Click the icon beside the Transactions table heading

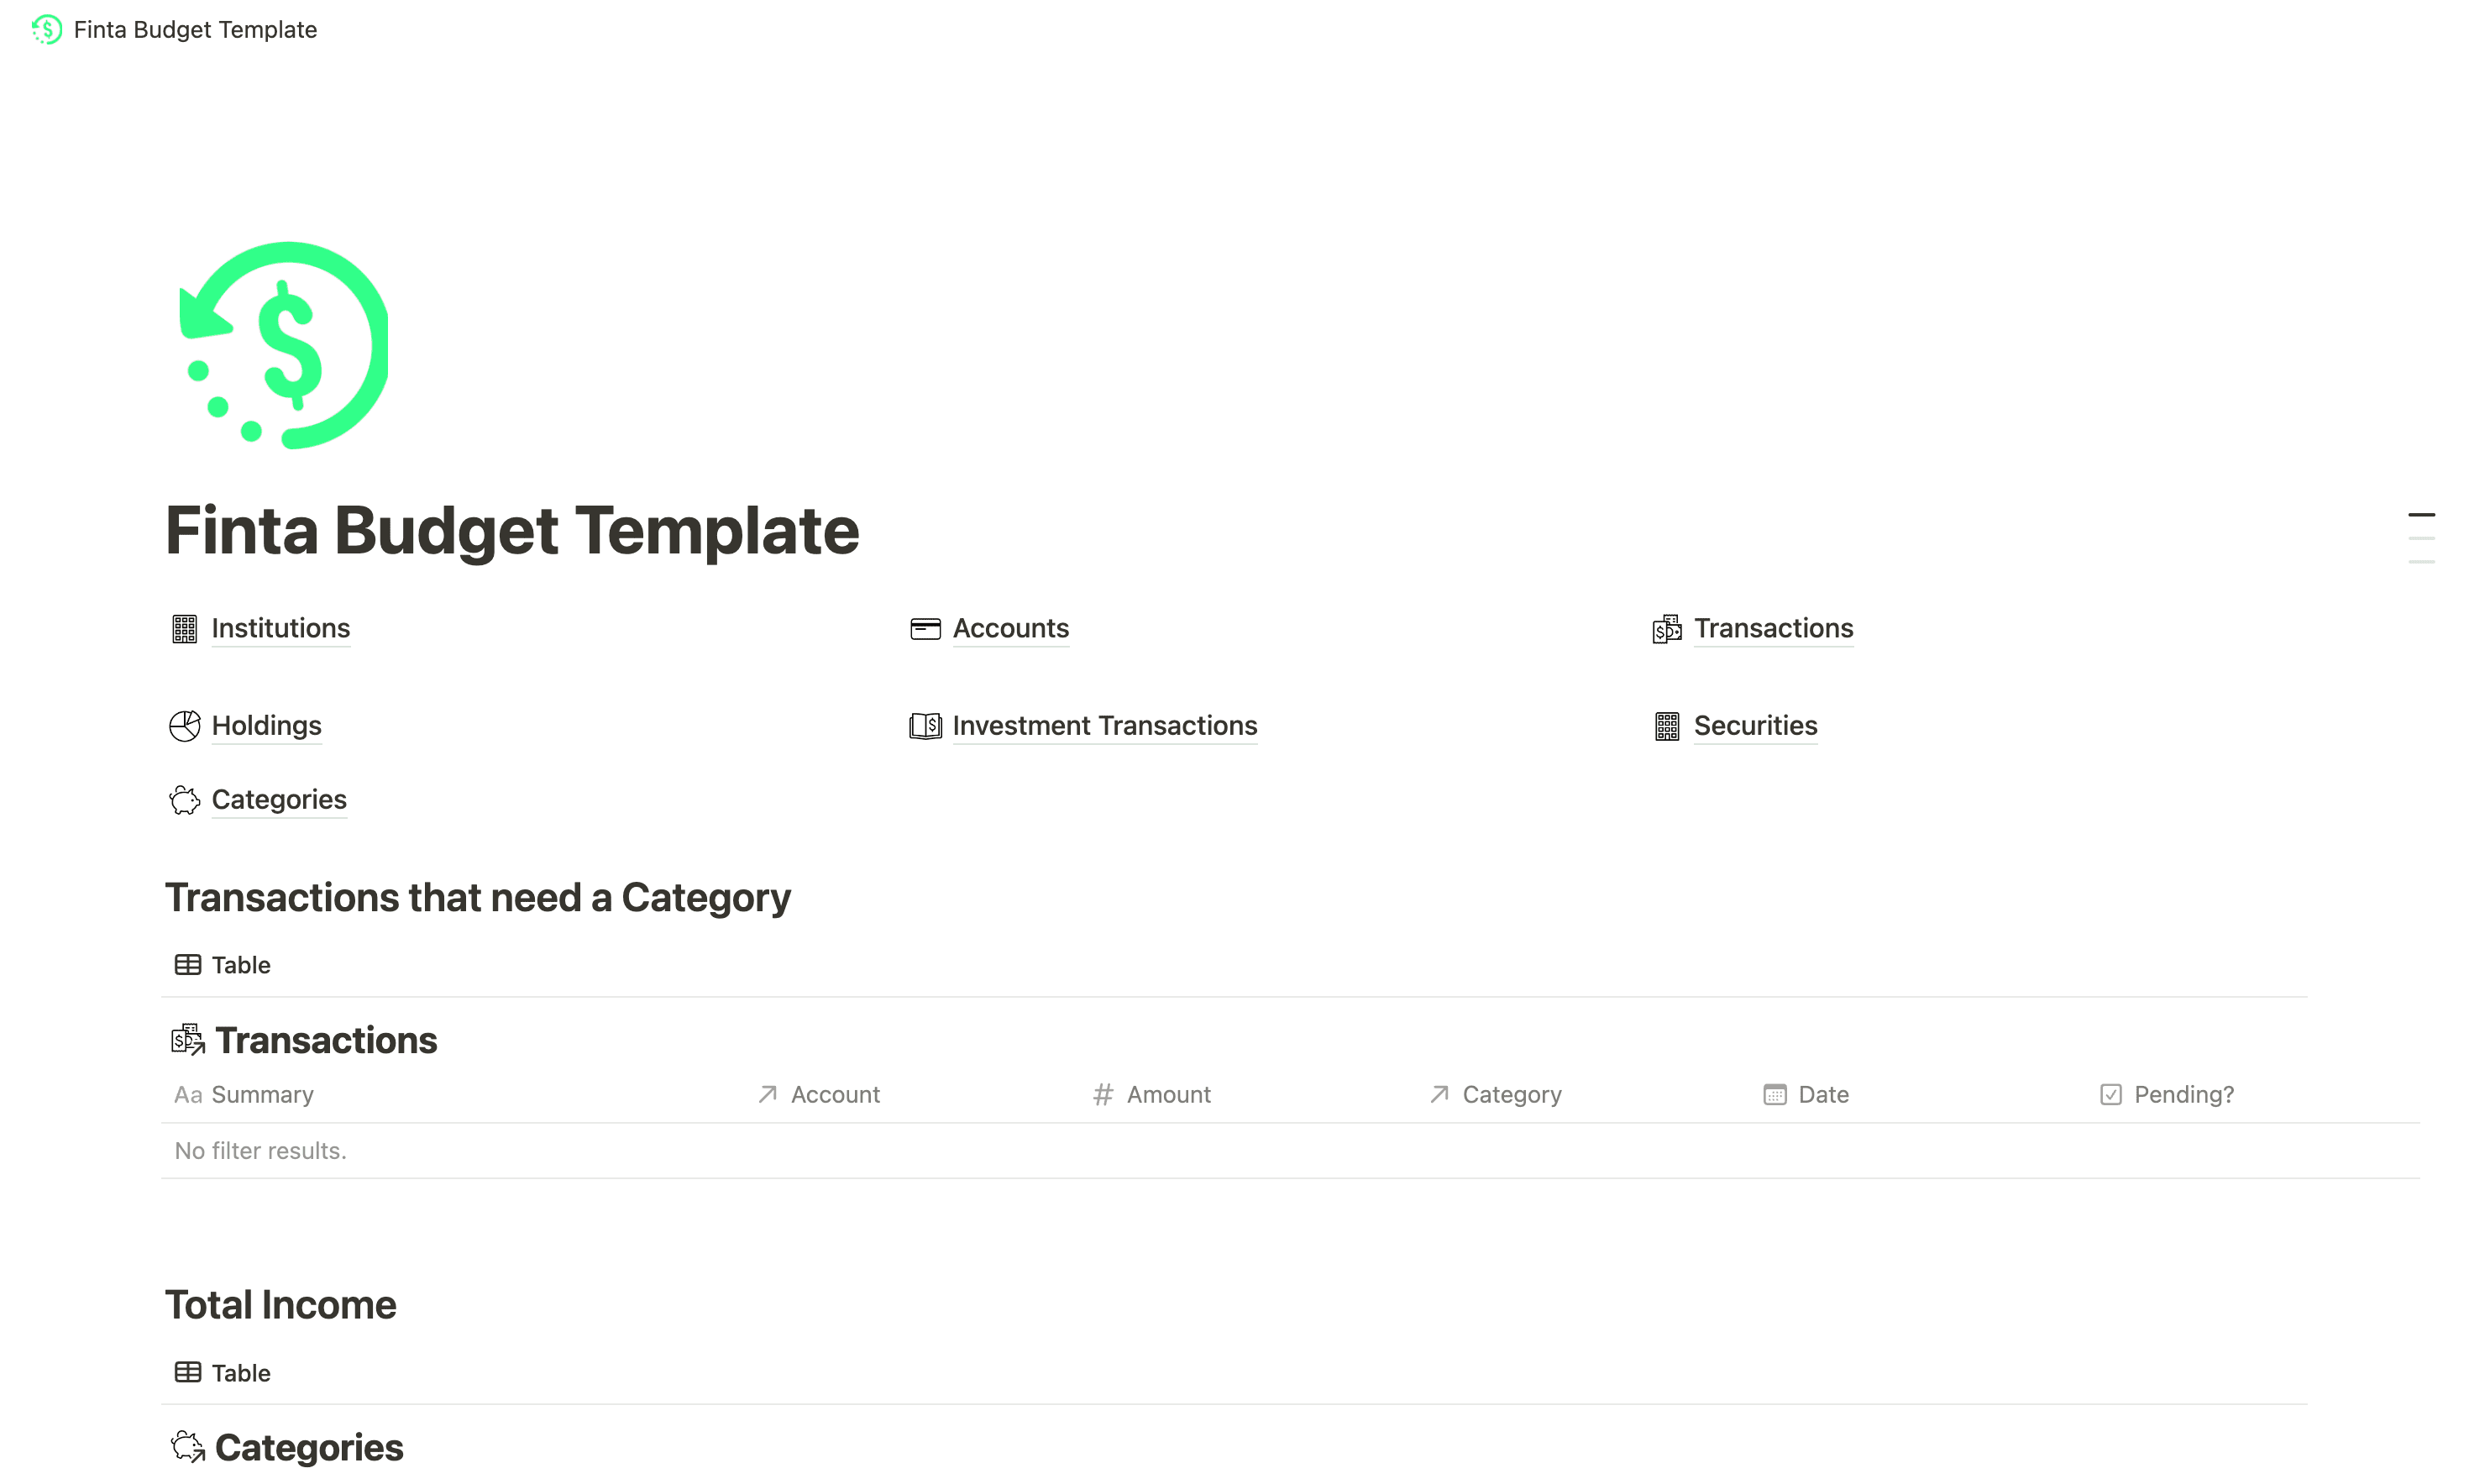click(187, 1040)
